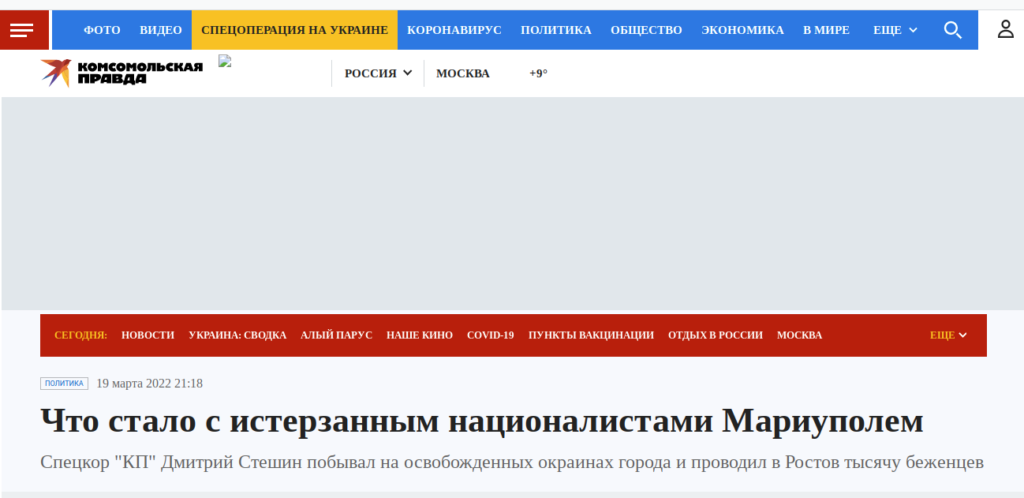Open АЛЫЙ ПАРУС link
Image resolution: width=1024 pixels, height=498 pixels.
(x=336, y=335)
